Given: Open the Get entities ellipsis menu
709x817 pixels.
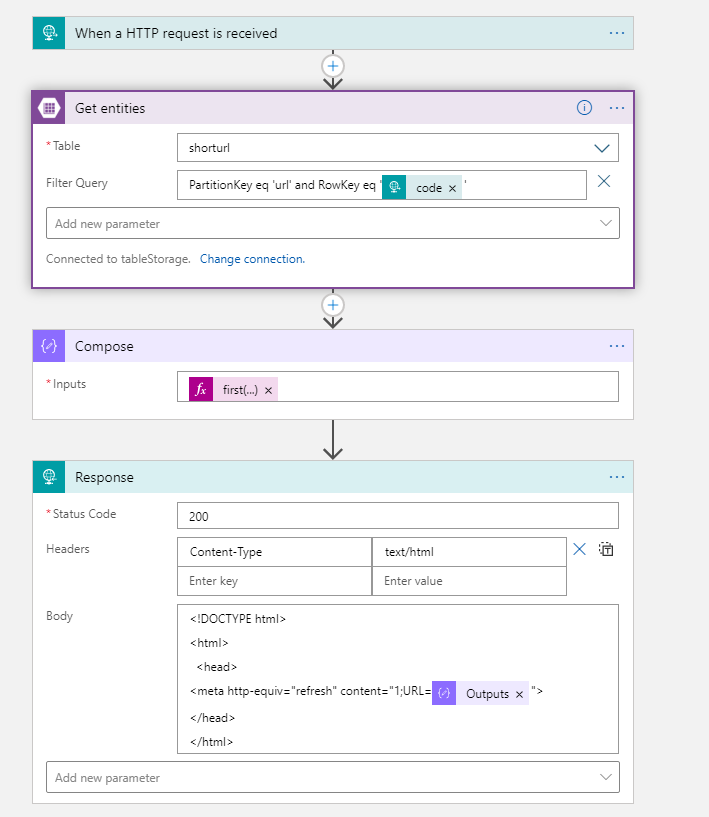Looking at the screenshot, I should pos(617,108).
